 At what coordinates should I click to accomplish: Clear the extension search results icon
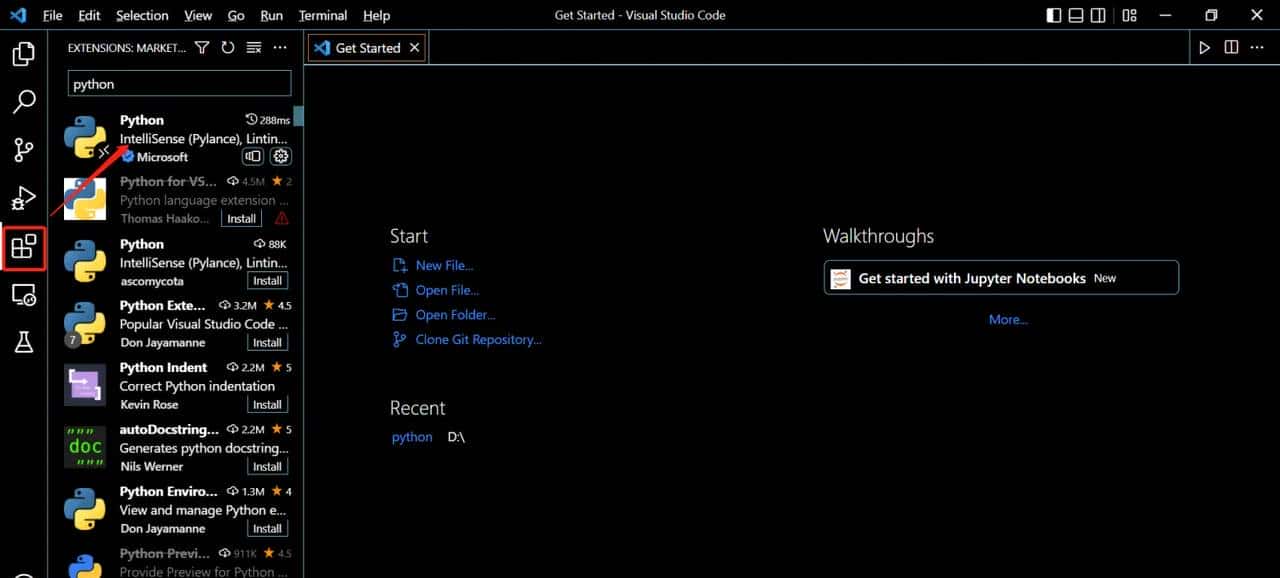point(253,47)
